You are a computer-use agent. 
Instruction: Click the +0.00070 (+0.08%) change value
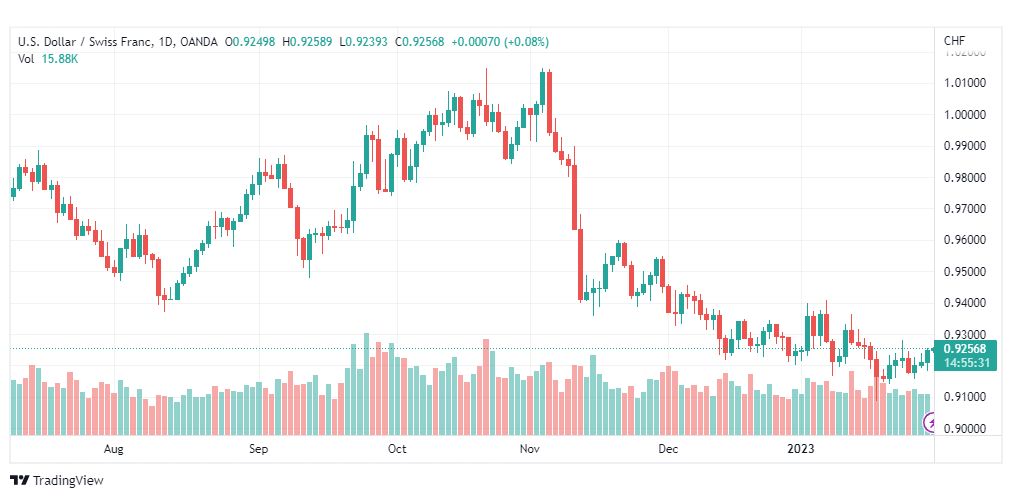click(x=500, y=42)
